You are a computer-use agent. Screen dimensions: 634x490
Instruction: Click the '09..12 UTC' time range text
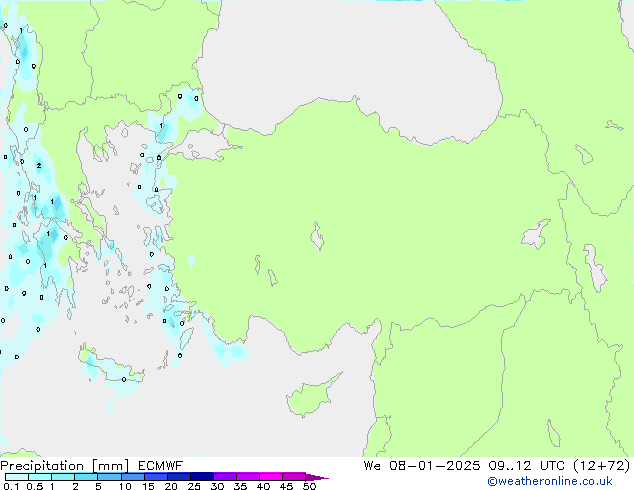526,466
